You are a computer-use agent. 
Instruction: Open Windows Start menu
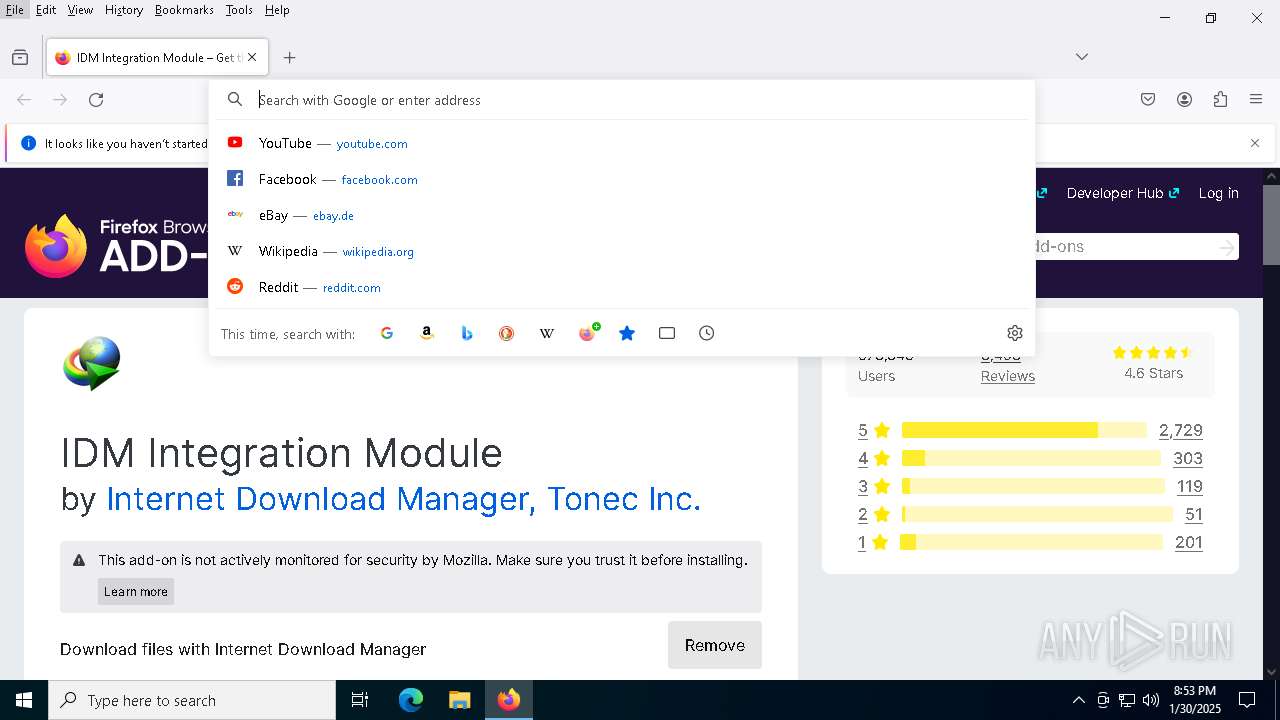pyautogui.click(x=24, y=700)
